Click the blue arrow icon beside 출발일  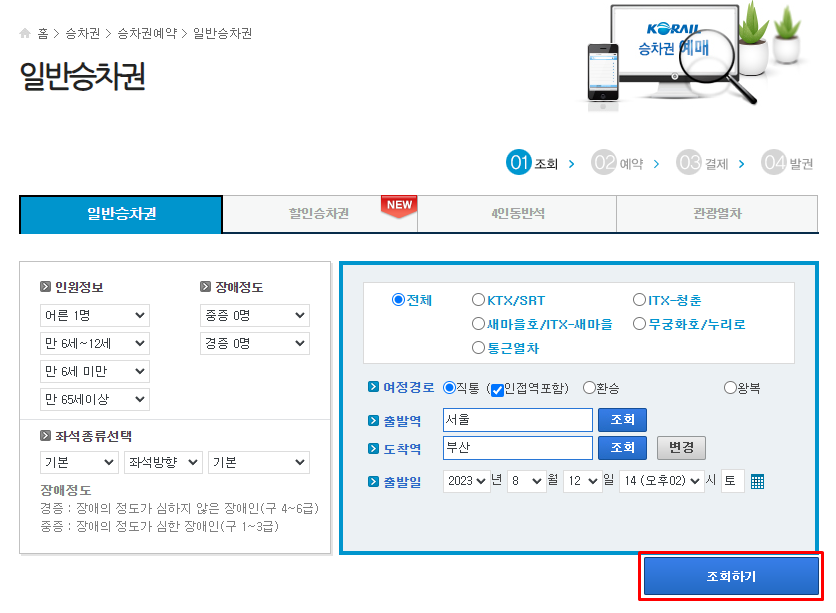click(x=373, y=481)
